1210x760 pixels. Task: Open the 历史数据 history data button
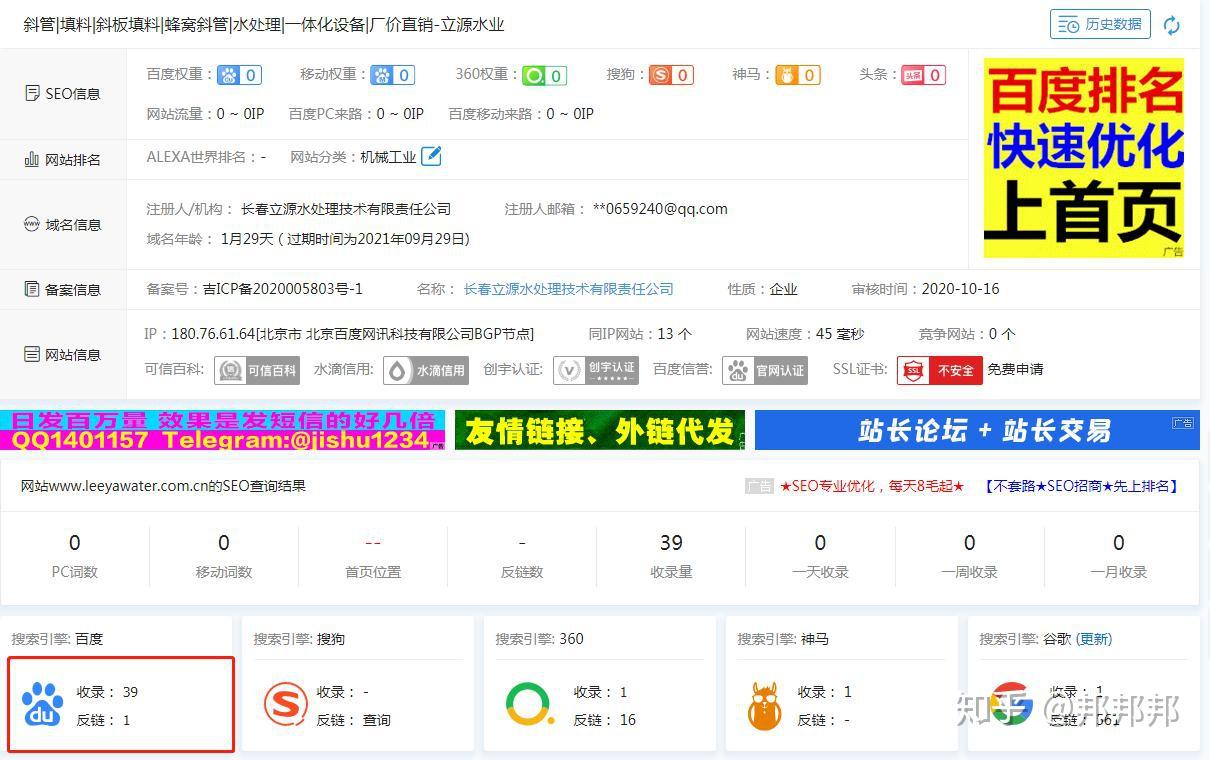tap(1100, 24)
